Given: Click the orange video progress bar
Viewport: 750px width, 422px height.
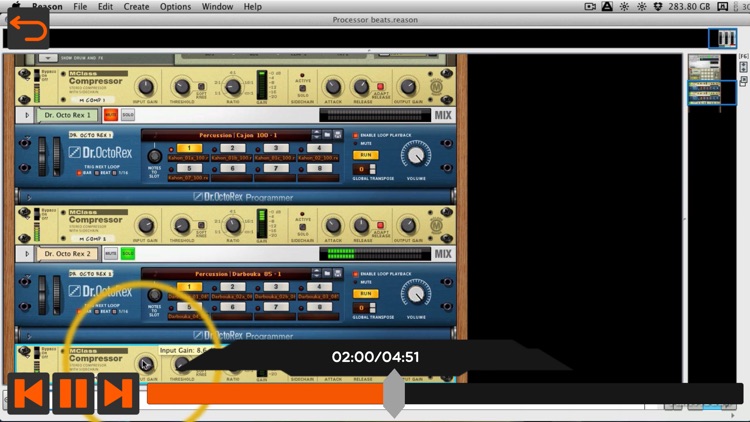Looking at the screenshot, I should pyautogui.click(x=265, y=394).
